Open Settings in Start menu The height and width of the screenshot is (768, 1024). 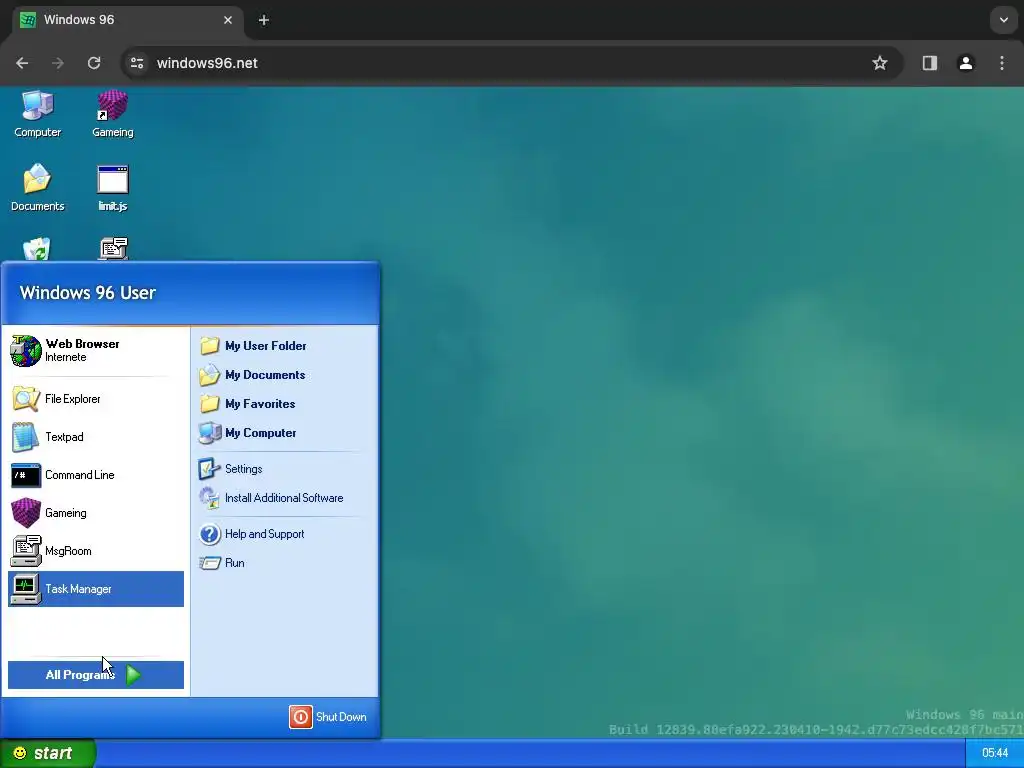point(284,469)
